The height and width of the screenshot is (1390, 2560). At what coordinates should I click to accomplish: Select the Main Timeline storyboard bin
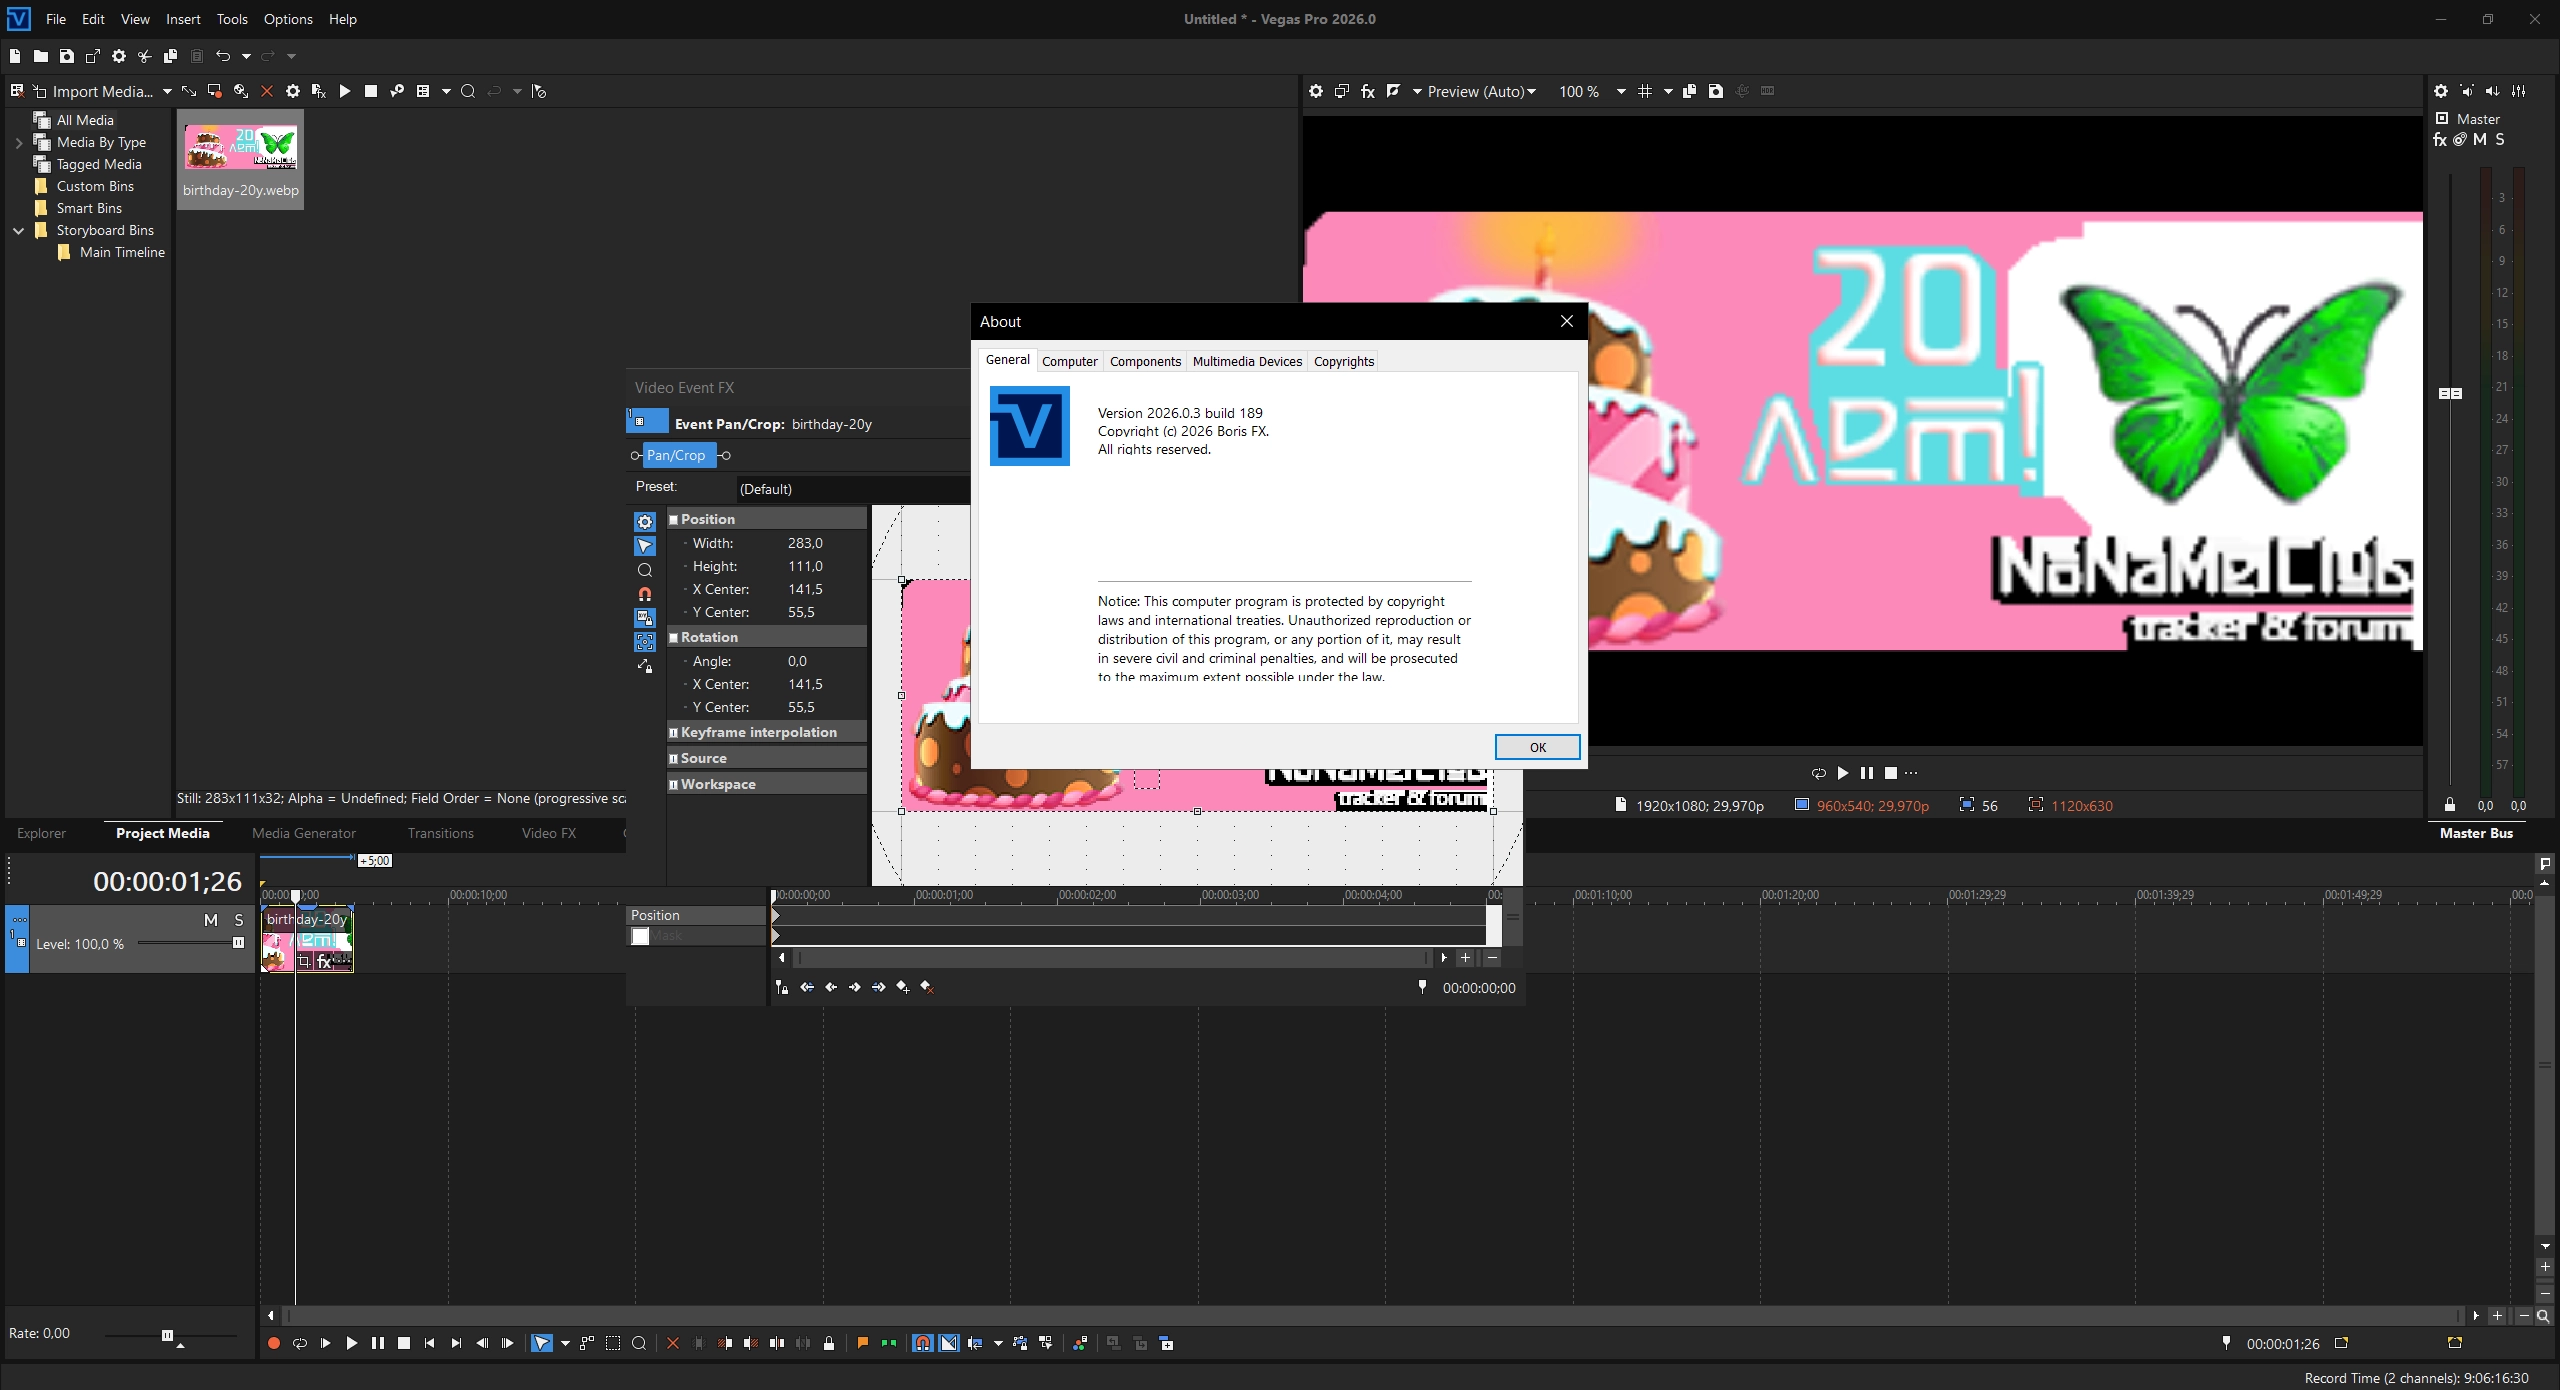[122, 252]
